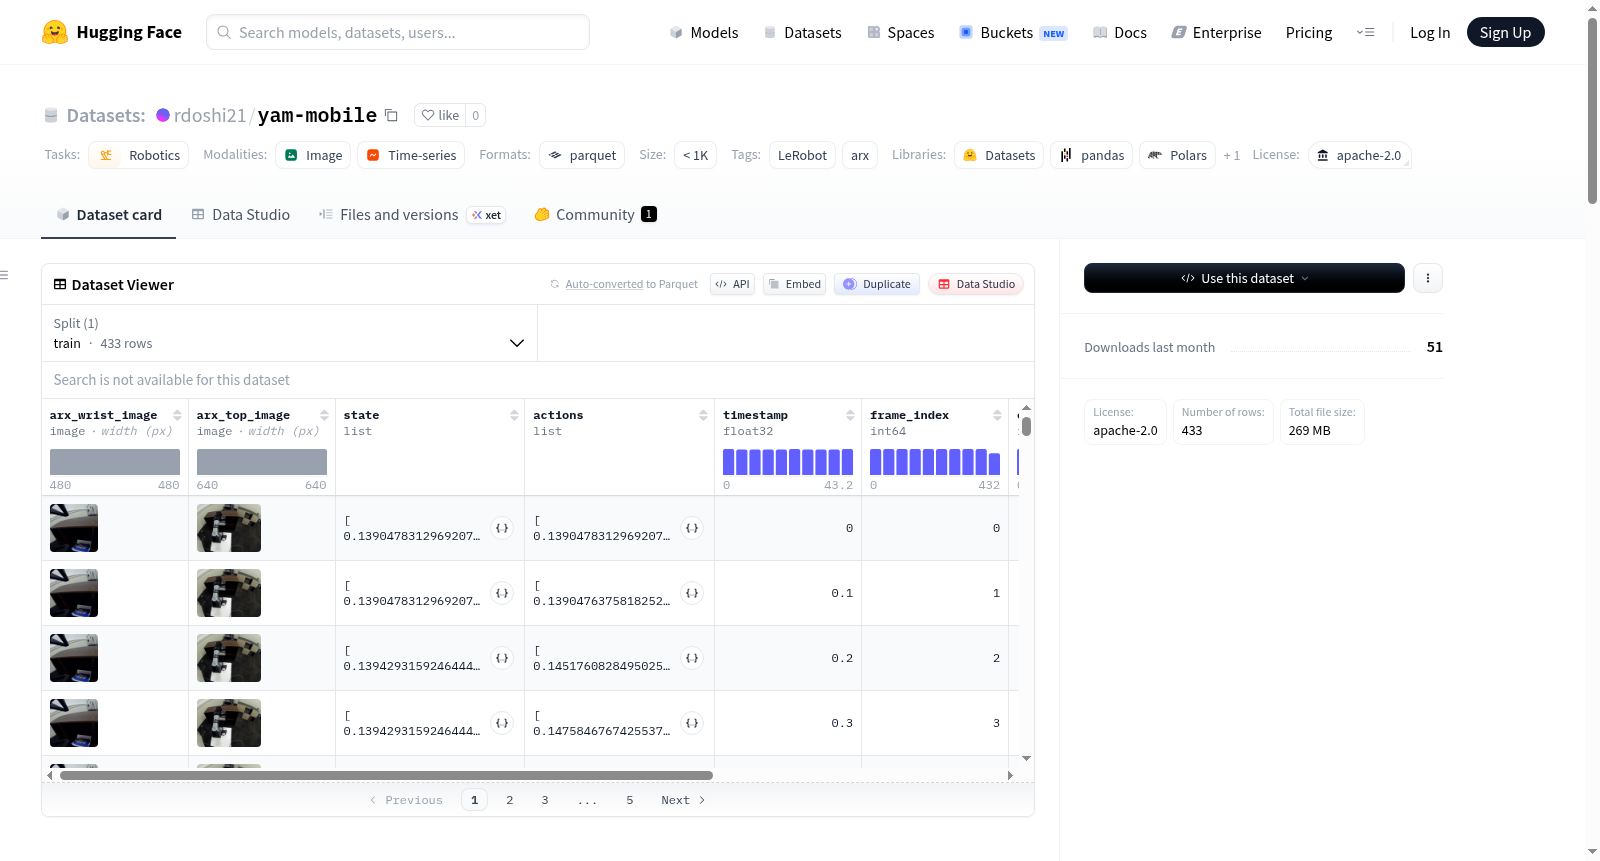Click the Auto-converted to Parquet link

pos(631,284)
